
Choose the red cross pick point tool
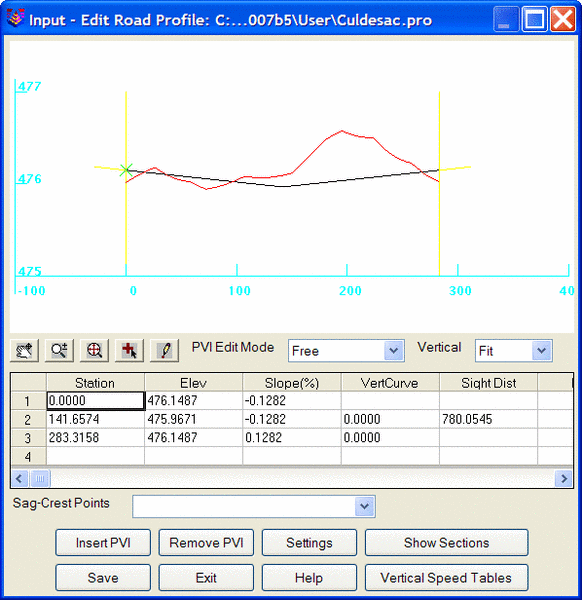129,351
